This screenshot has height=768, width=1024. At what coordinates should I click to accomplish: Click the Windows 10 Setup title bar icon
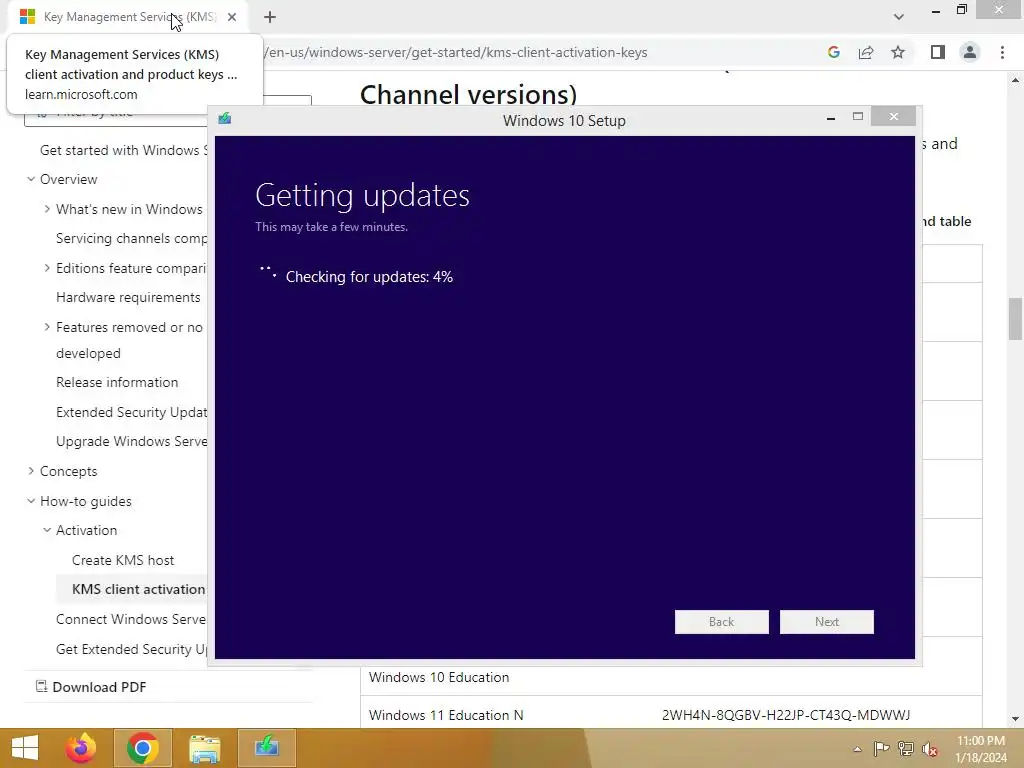(225, 118)
